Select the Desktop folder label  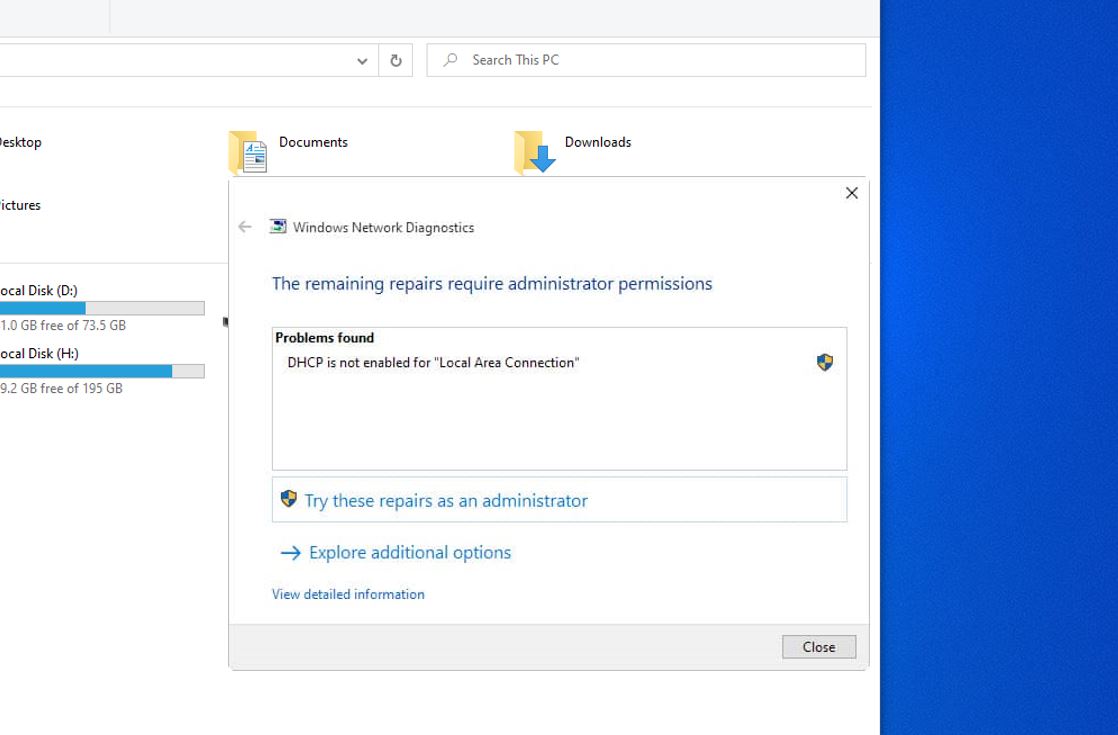pos(20,142)
